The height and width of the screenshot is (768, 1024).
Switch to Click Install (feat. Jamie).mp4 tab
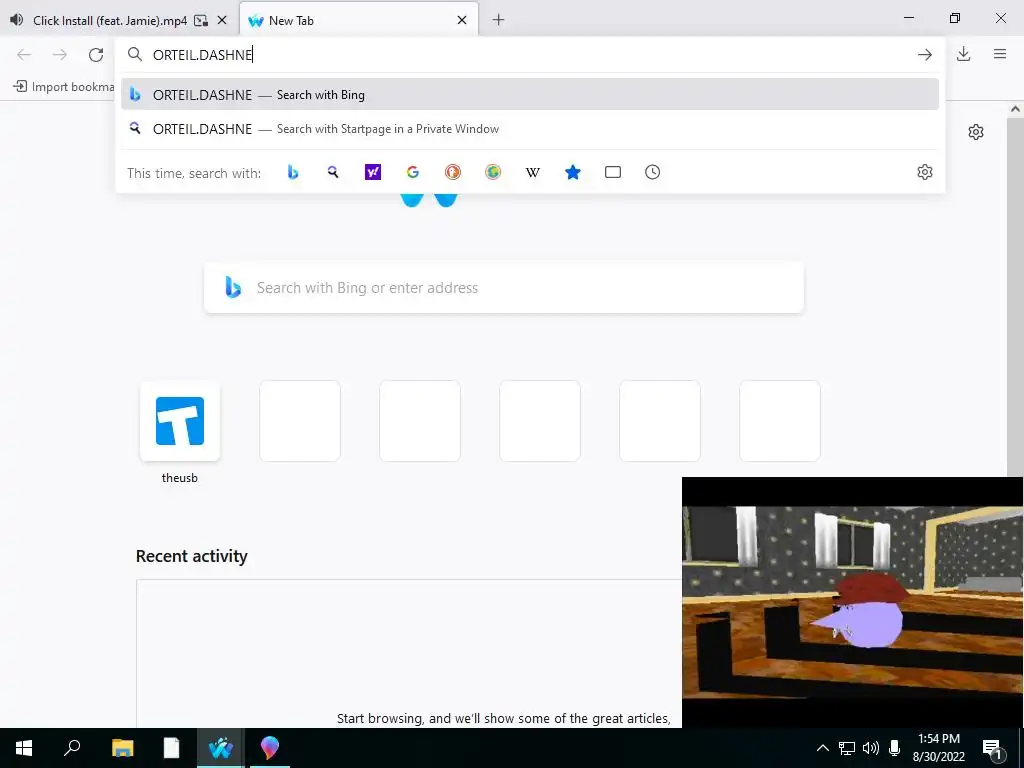click(110, 20)
